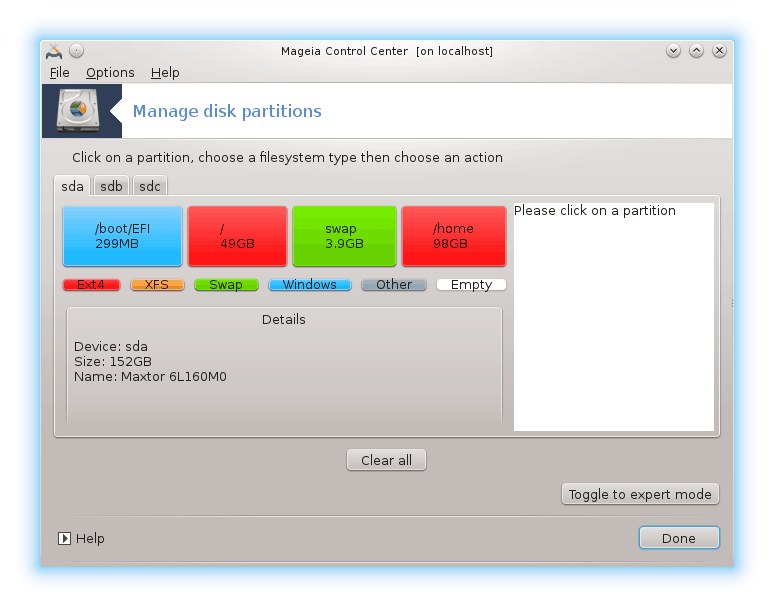The width and height of the screenshot is (774, 607).
Task: Open the Options menu
Action: pyautogui.click(x=110, y=72)
